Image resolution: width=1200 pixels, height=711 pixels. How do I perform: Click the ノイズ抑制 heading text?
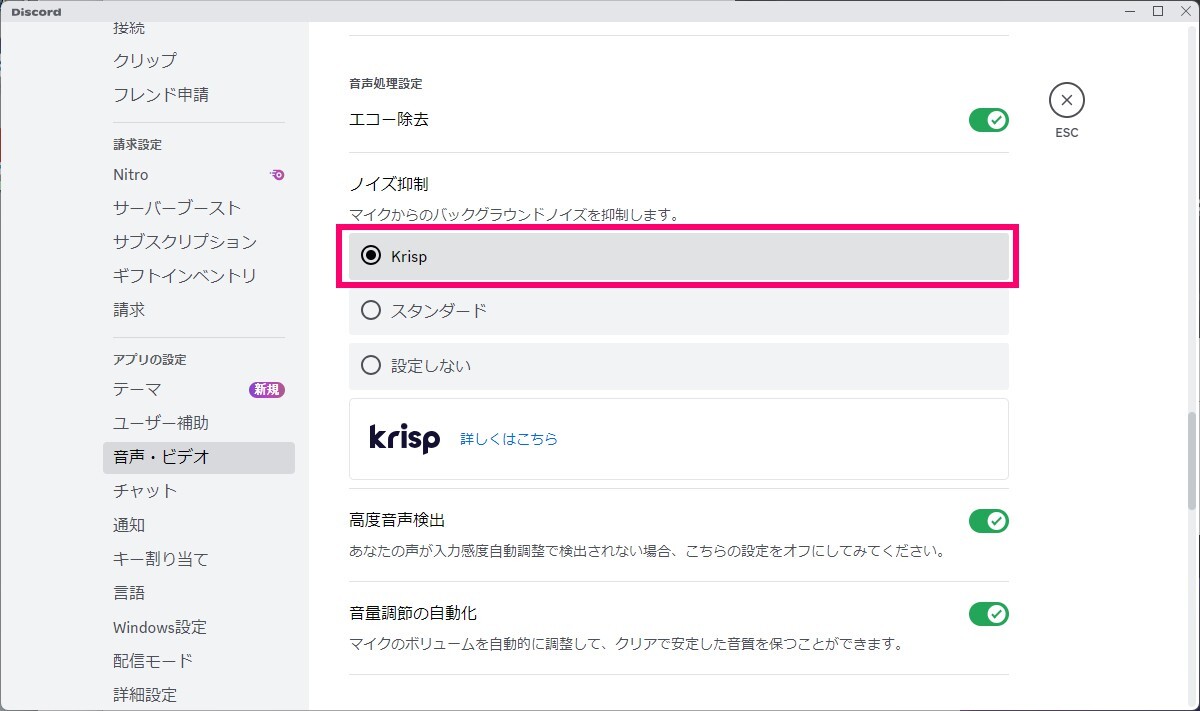[389, 185]
